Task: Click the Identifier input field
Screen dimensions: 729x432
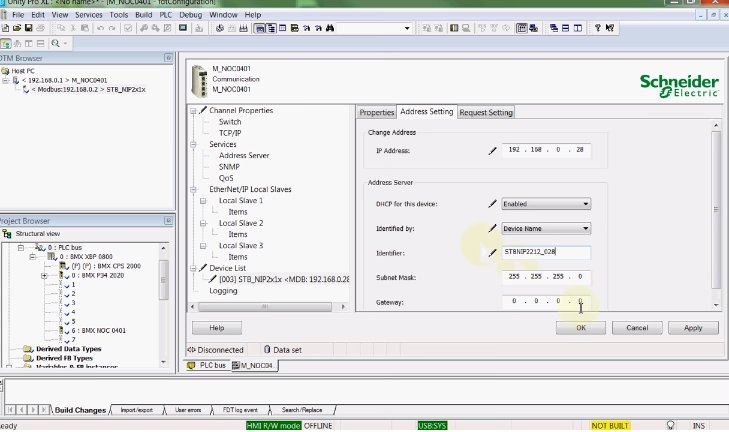Action: click(546, 252)
